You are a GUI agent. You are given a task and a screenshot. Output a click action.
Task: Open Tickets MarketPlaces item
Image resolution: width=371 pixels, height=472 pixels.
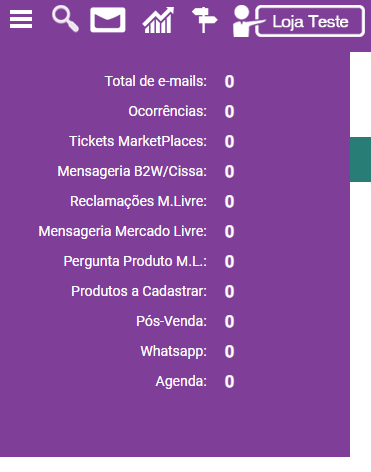click(138, 141)
